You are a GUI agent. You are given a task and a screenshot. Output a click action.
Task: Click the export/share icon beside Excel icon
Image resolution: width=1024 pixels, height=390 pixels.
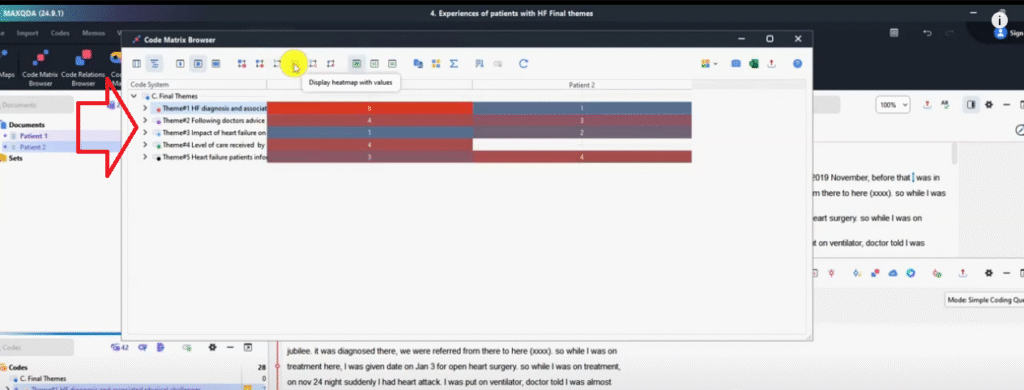click(x=771, y=64)
